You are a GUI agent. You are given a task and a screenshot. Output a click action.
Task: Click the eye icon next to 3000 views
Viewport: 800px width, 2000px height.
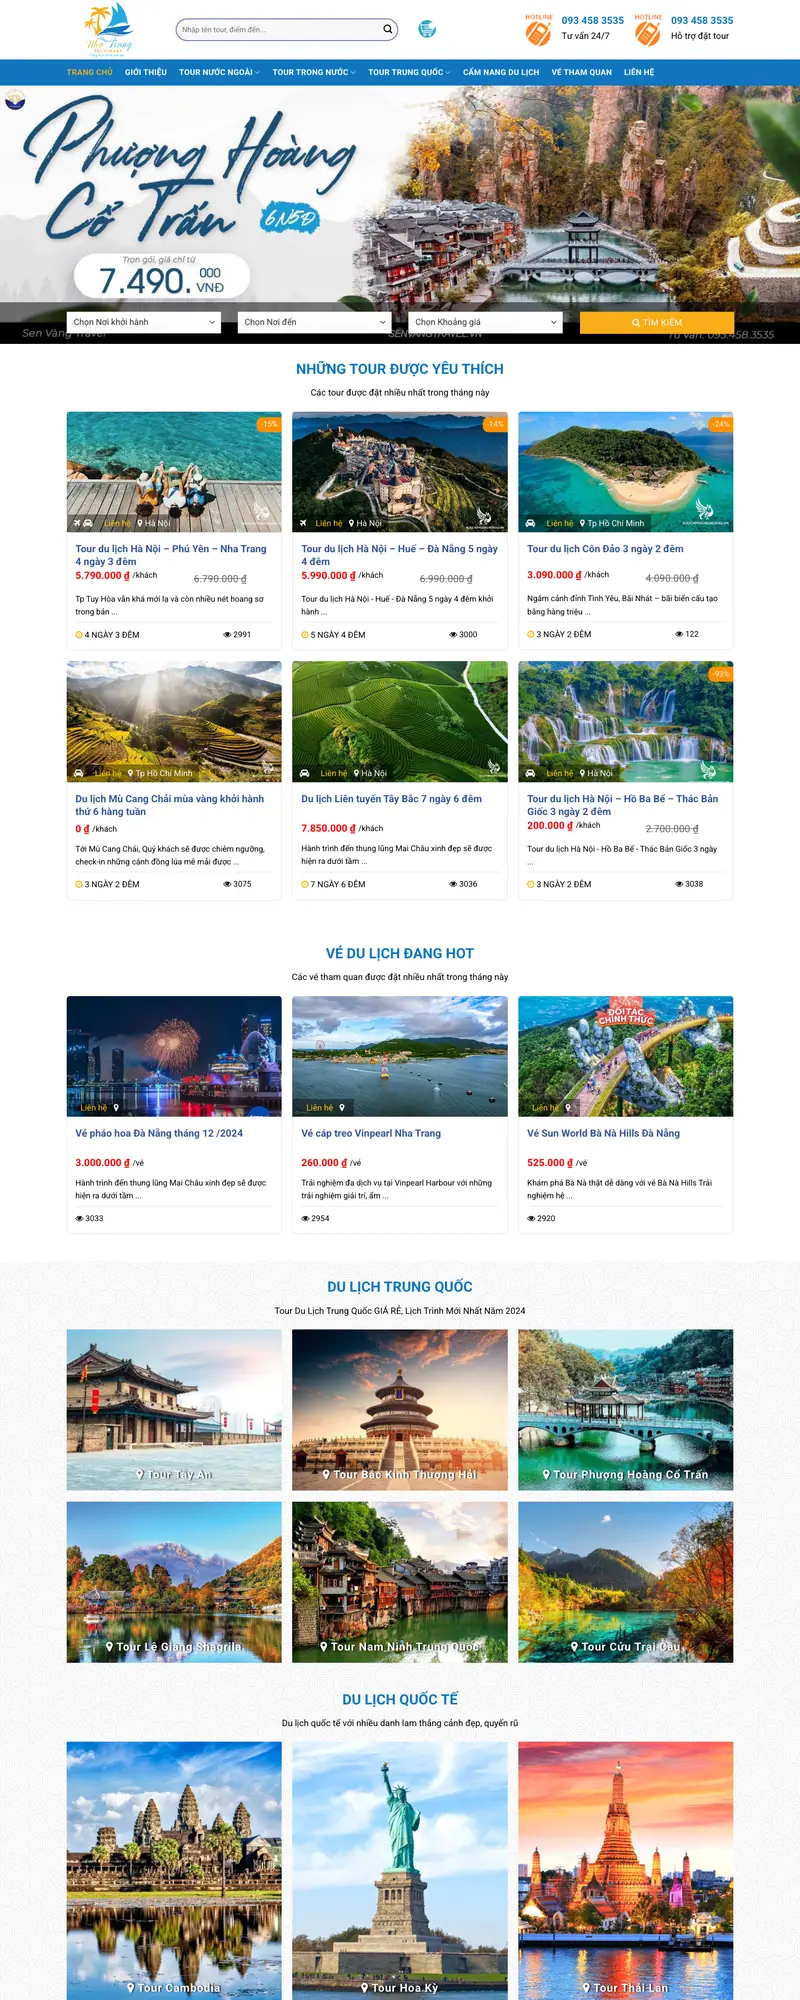point(453,635)
